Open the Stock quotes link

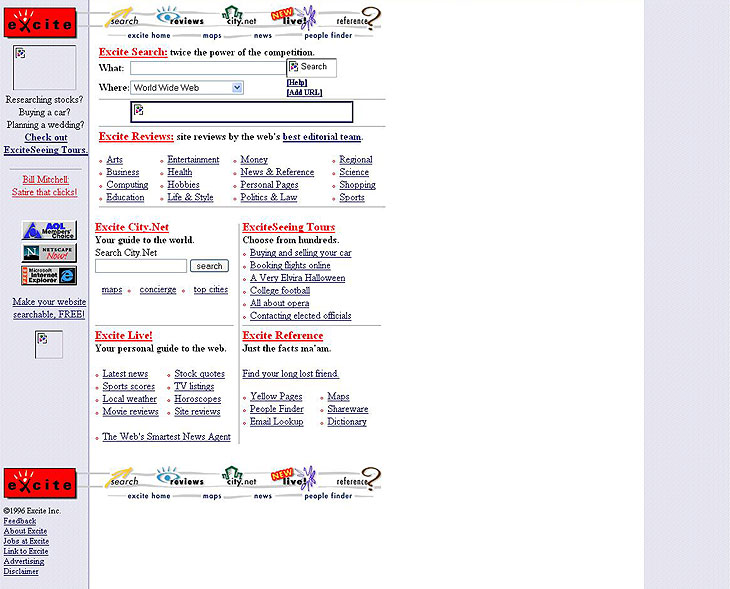[x=199, y=374]
